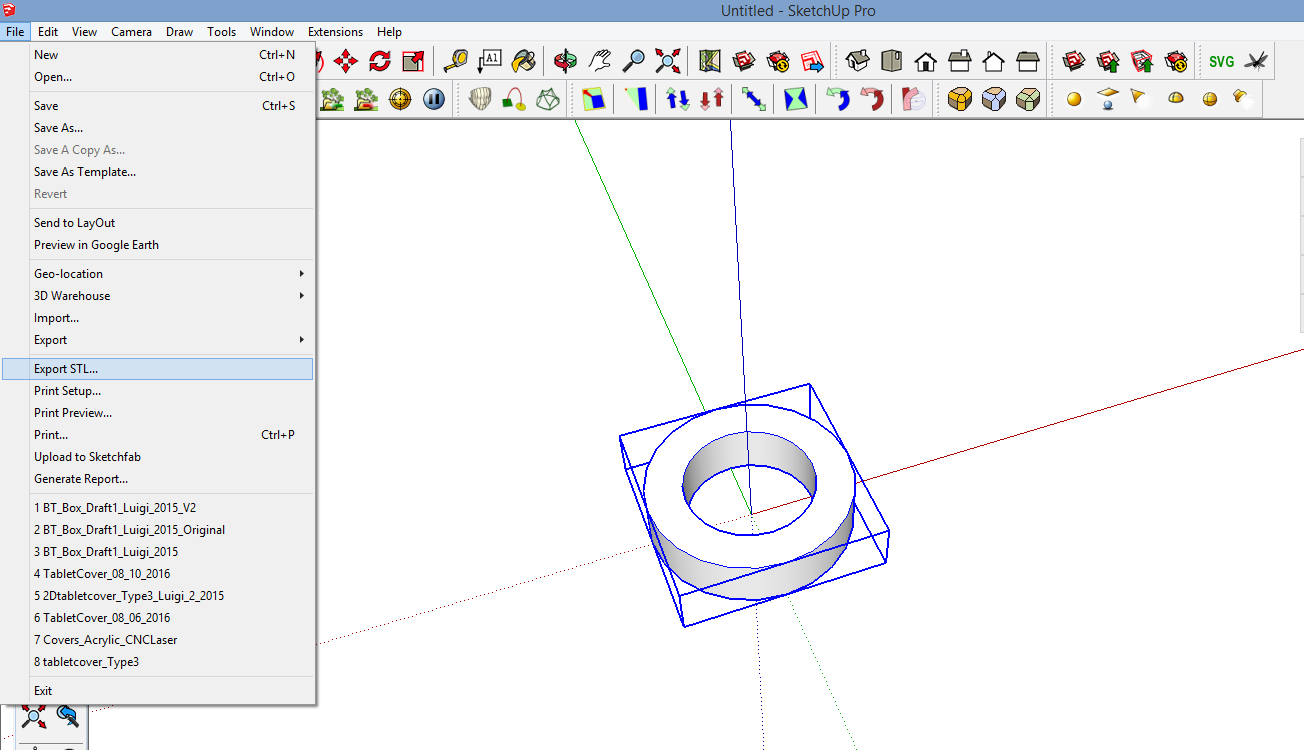Image resolution: width=1304 pixels, height=750 pixels.
Task: Click the Iso standard view icon
Action: coord(858,60)
